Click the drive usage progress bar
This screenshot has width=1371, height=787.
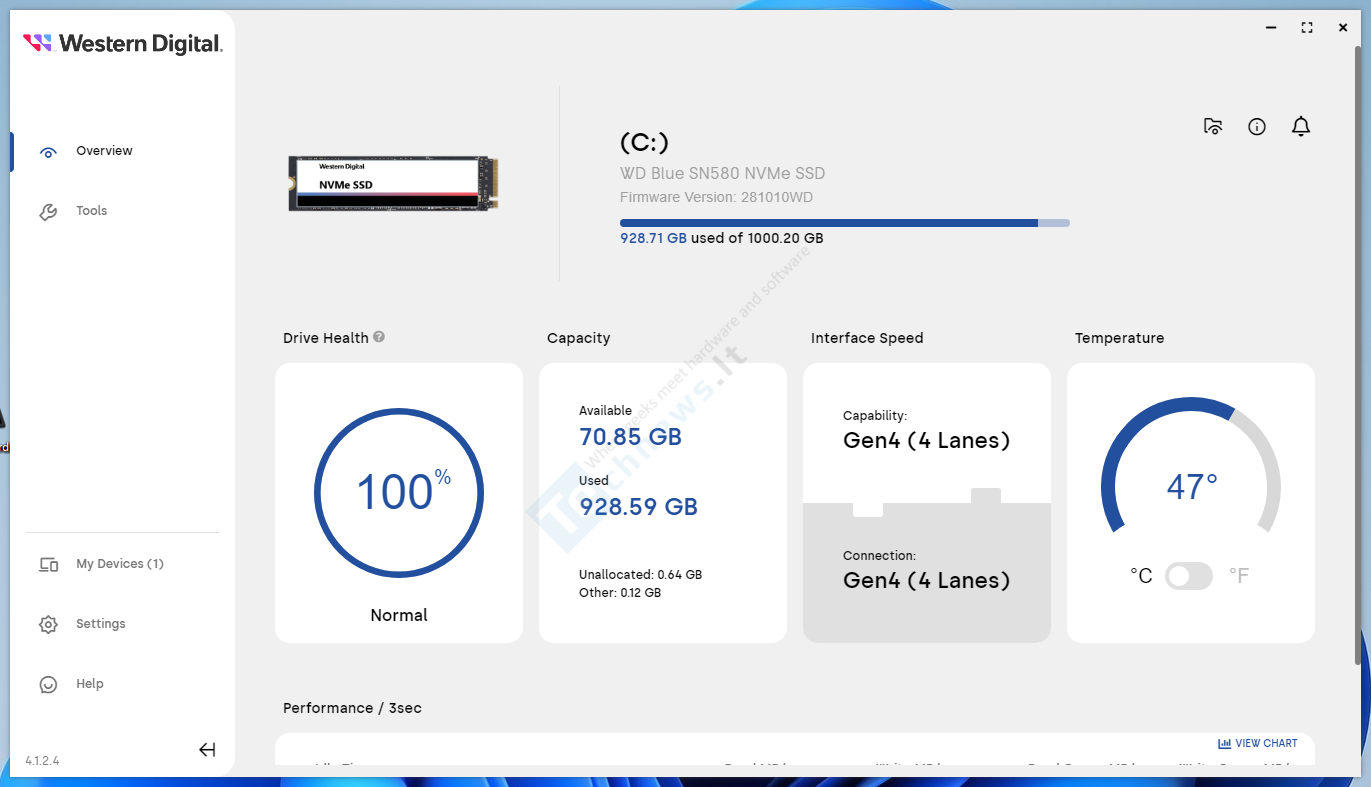(845, 223)
